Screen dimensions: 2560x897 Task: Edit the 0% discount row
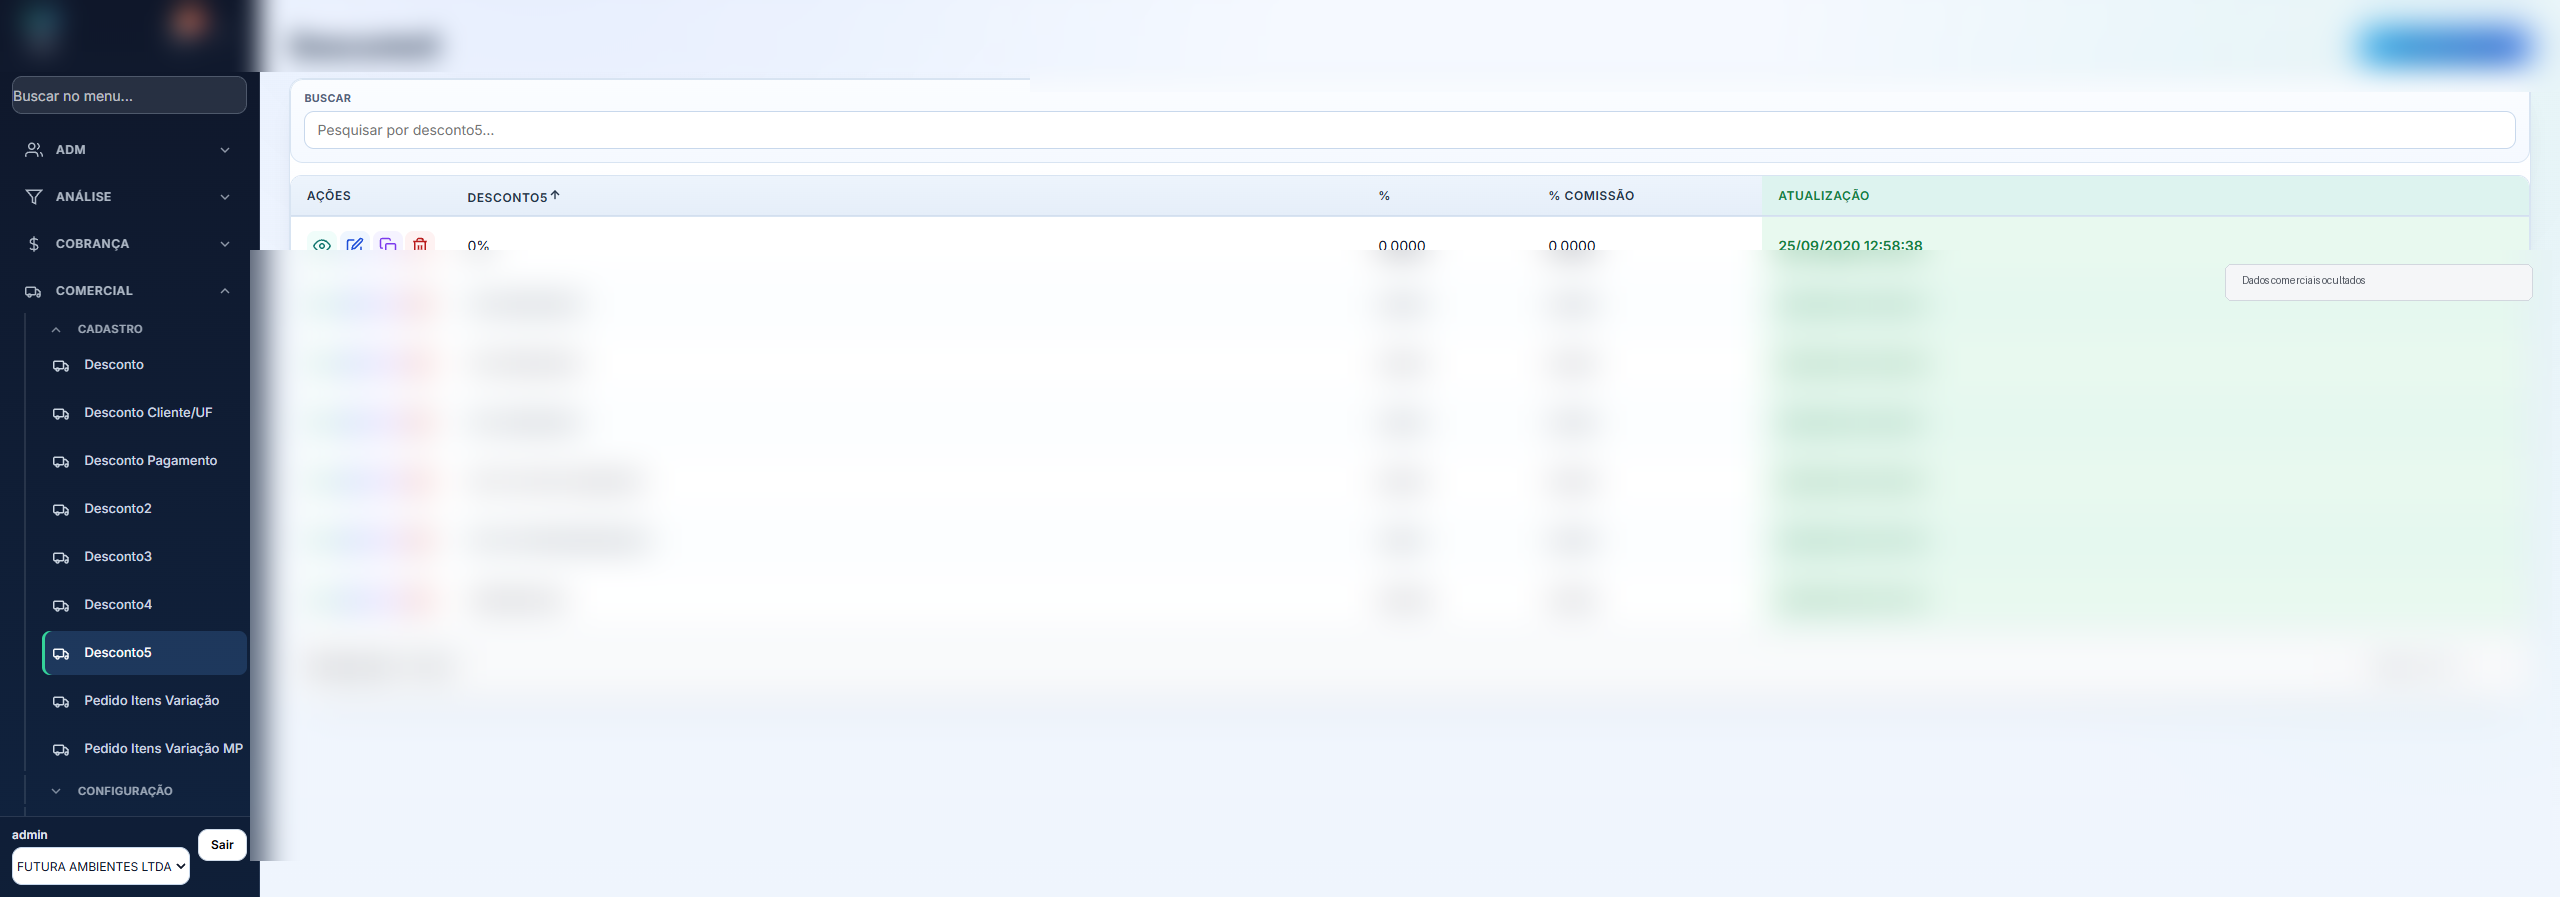click(x=355, y=244)
